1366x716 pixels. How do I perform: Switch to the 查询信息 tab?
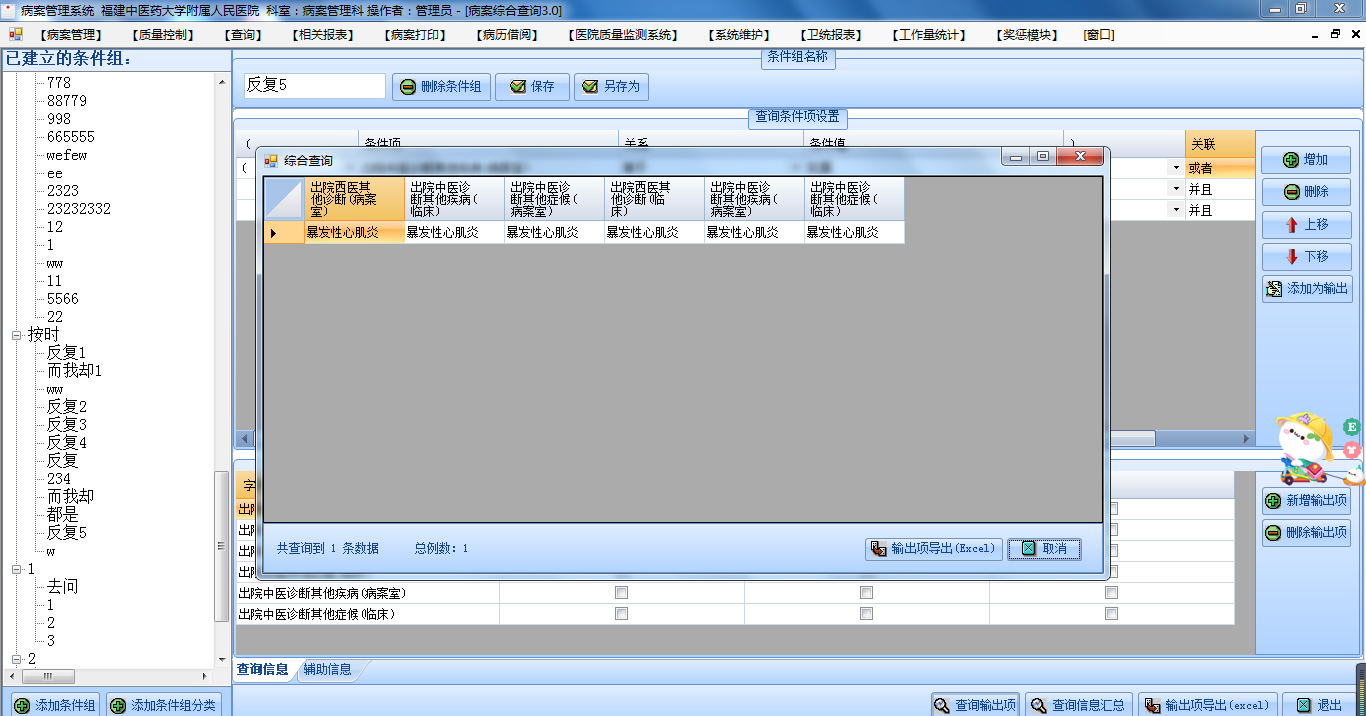pyautogui.click(x=262, y=670)
